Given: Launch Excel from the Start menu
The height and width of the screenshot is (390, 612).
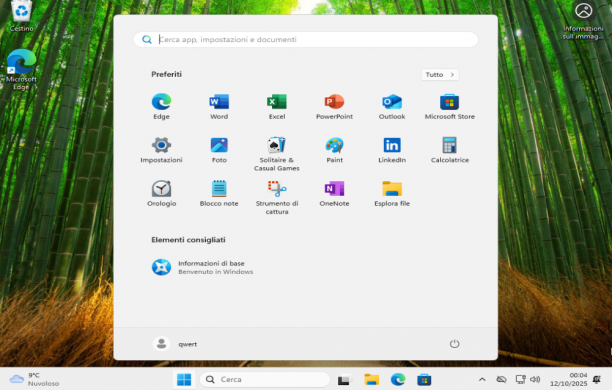Looking at the screenshot, I should (x=277, y=107).
